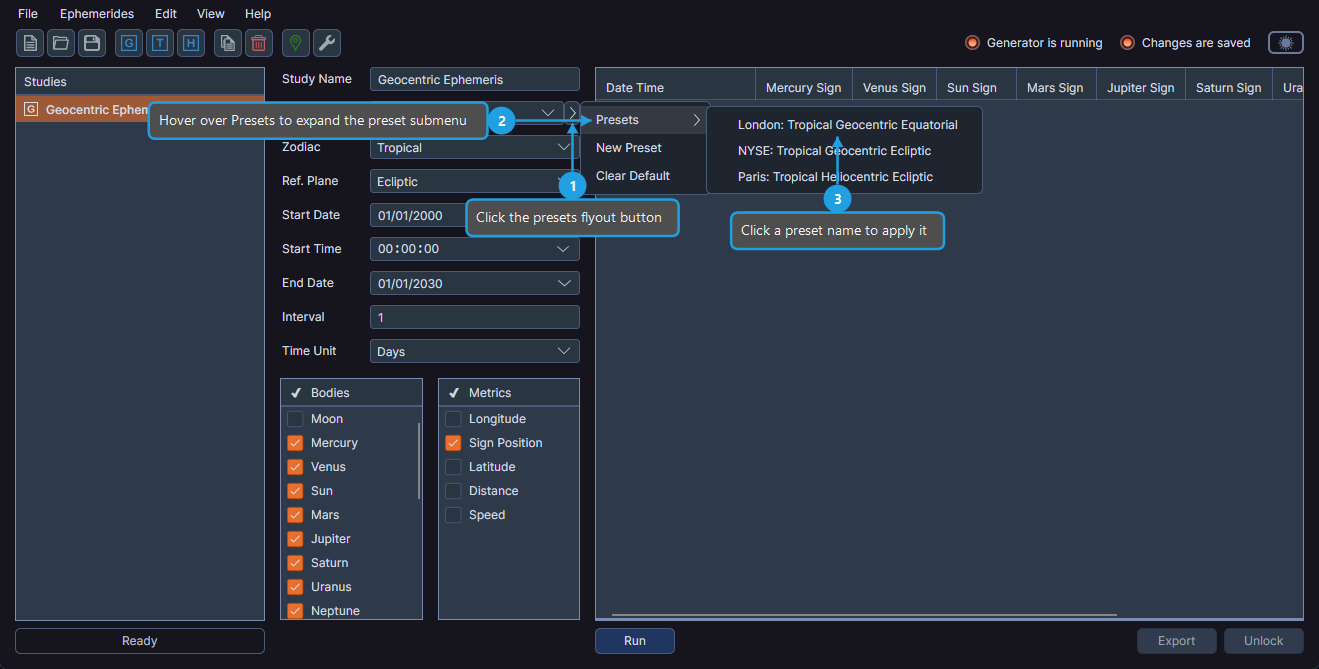1319x669 pixels.
Task: Select the H heliocentric ephemeris icon
Action: pos(190,43)
